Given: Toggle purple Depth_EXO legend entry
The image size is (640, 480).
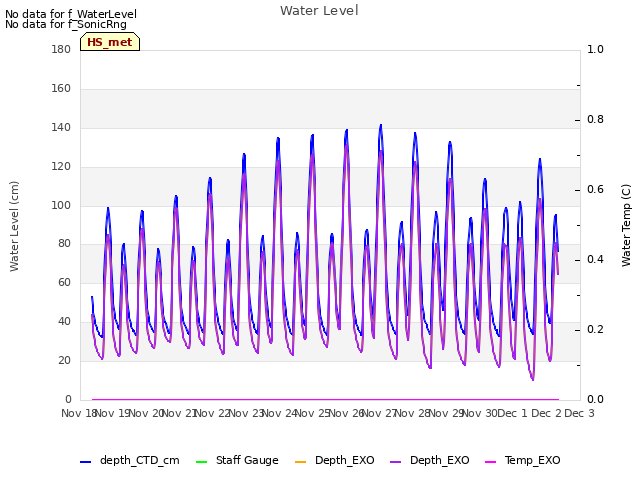Looking at the screenshot, I should coord(429,460).
